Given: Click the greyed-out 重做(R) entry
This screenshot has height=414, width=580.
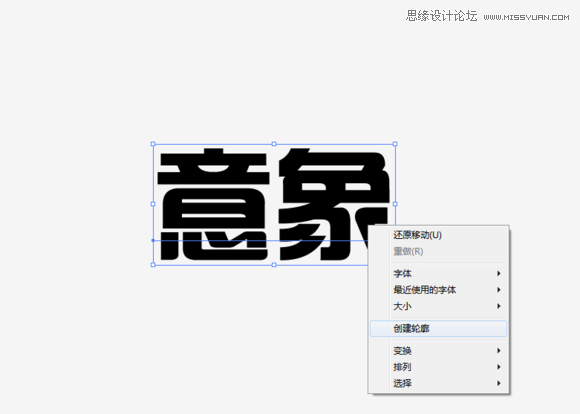Looking at the screenshot, I should (438, 252).
